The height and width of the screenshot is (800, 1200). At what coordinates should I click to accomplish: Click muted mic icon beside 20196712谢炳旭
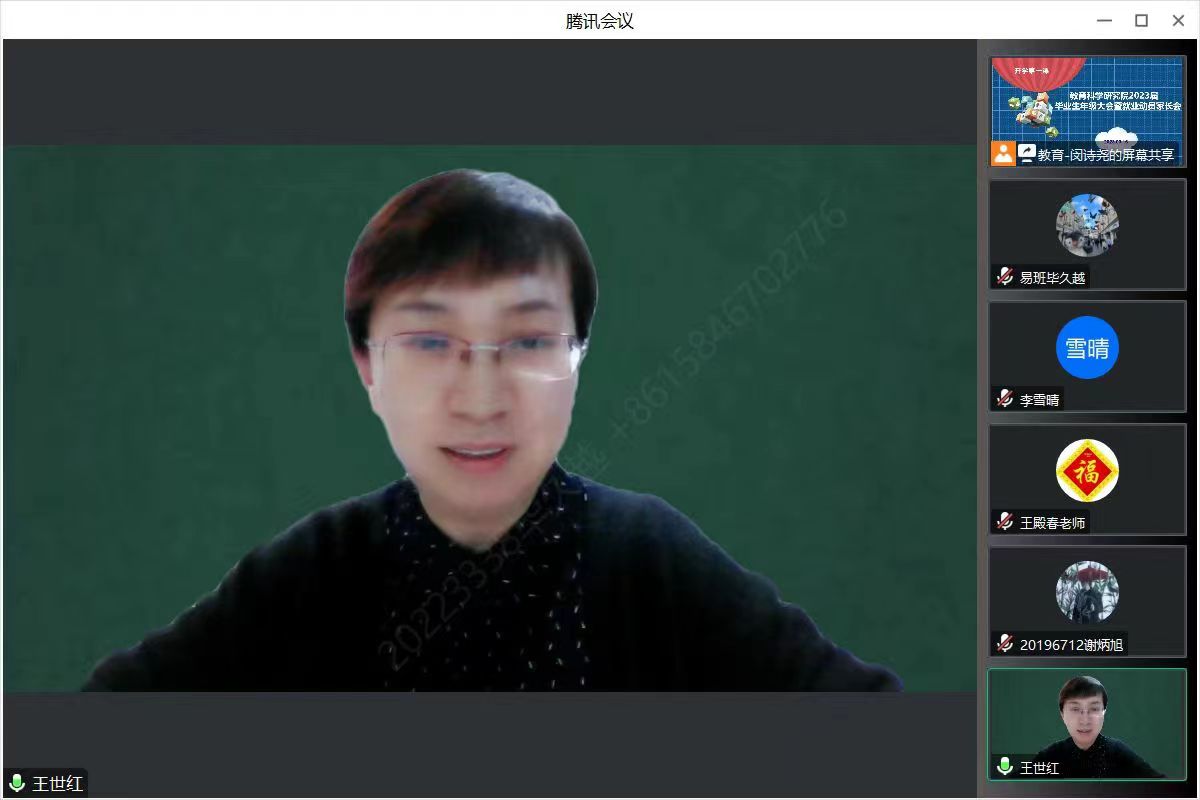(x=1005, y=644)
